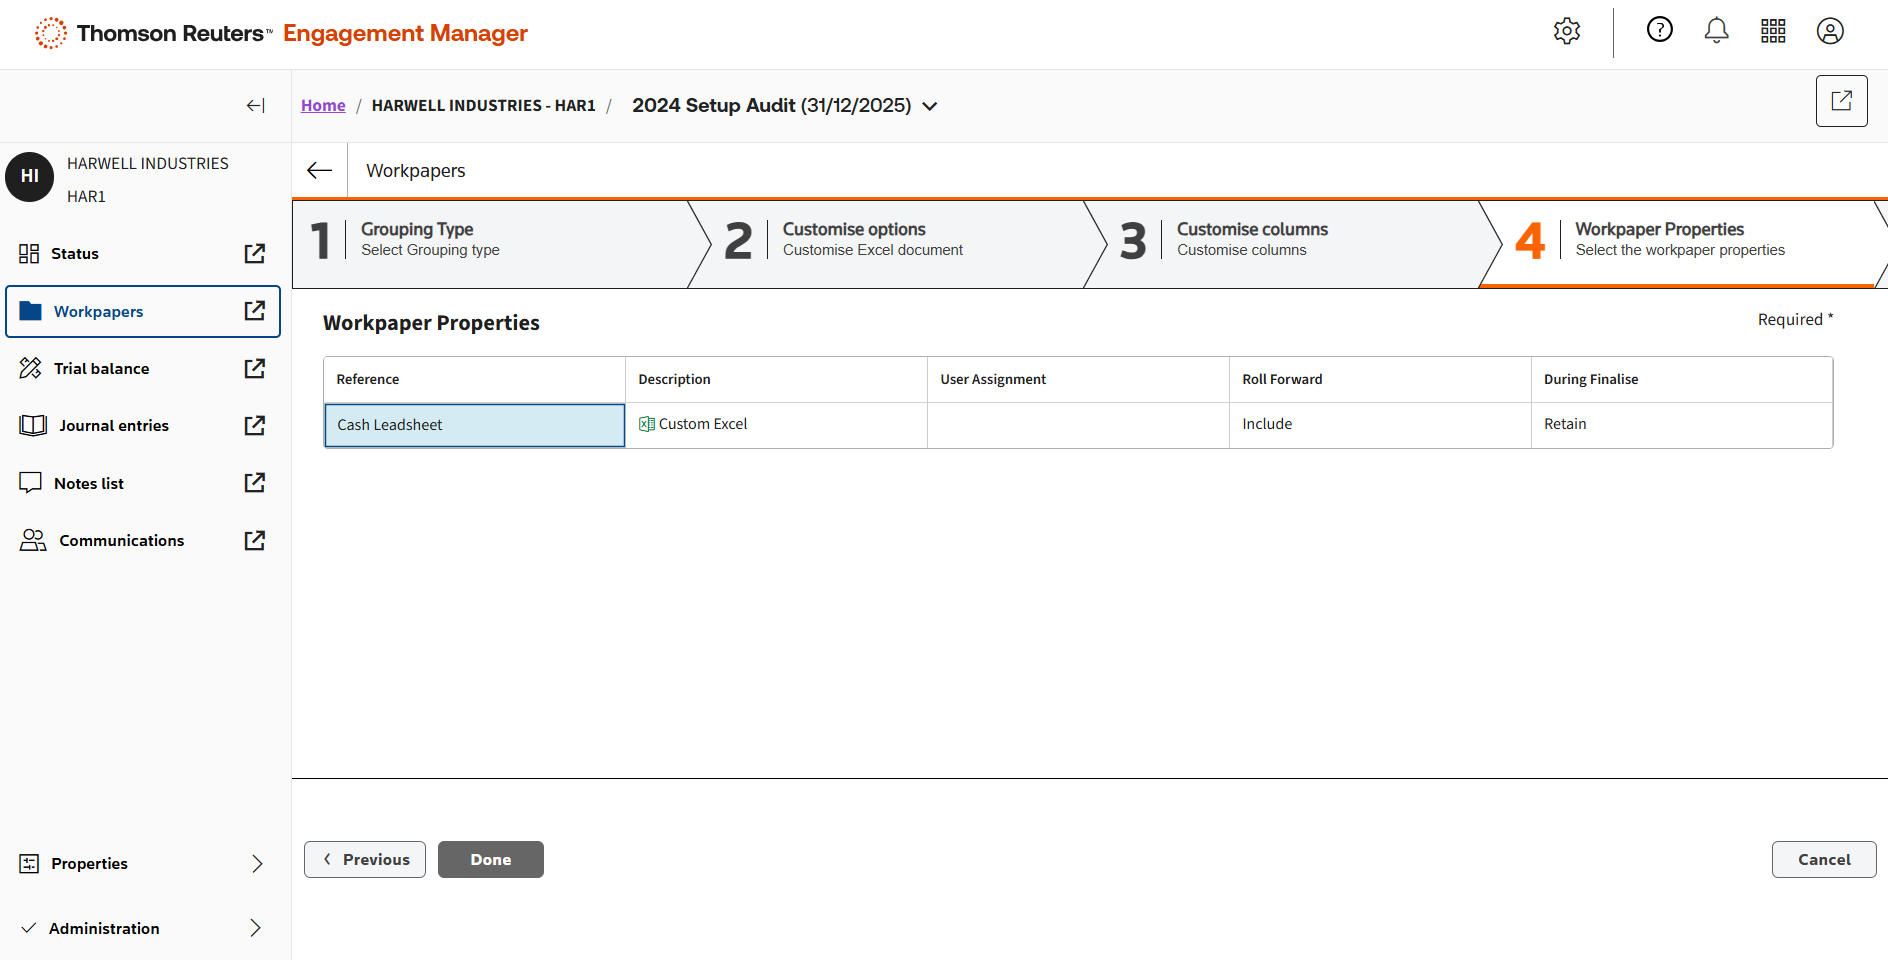Click the Cash Leadsheet reference field

pyautogui.click(x=474, y=425)
